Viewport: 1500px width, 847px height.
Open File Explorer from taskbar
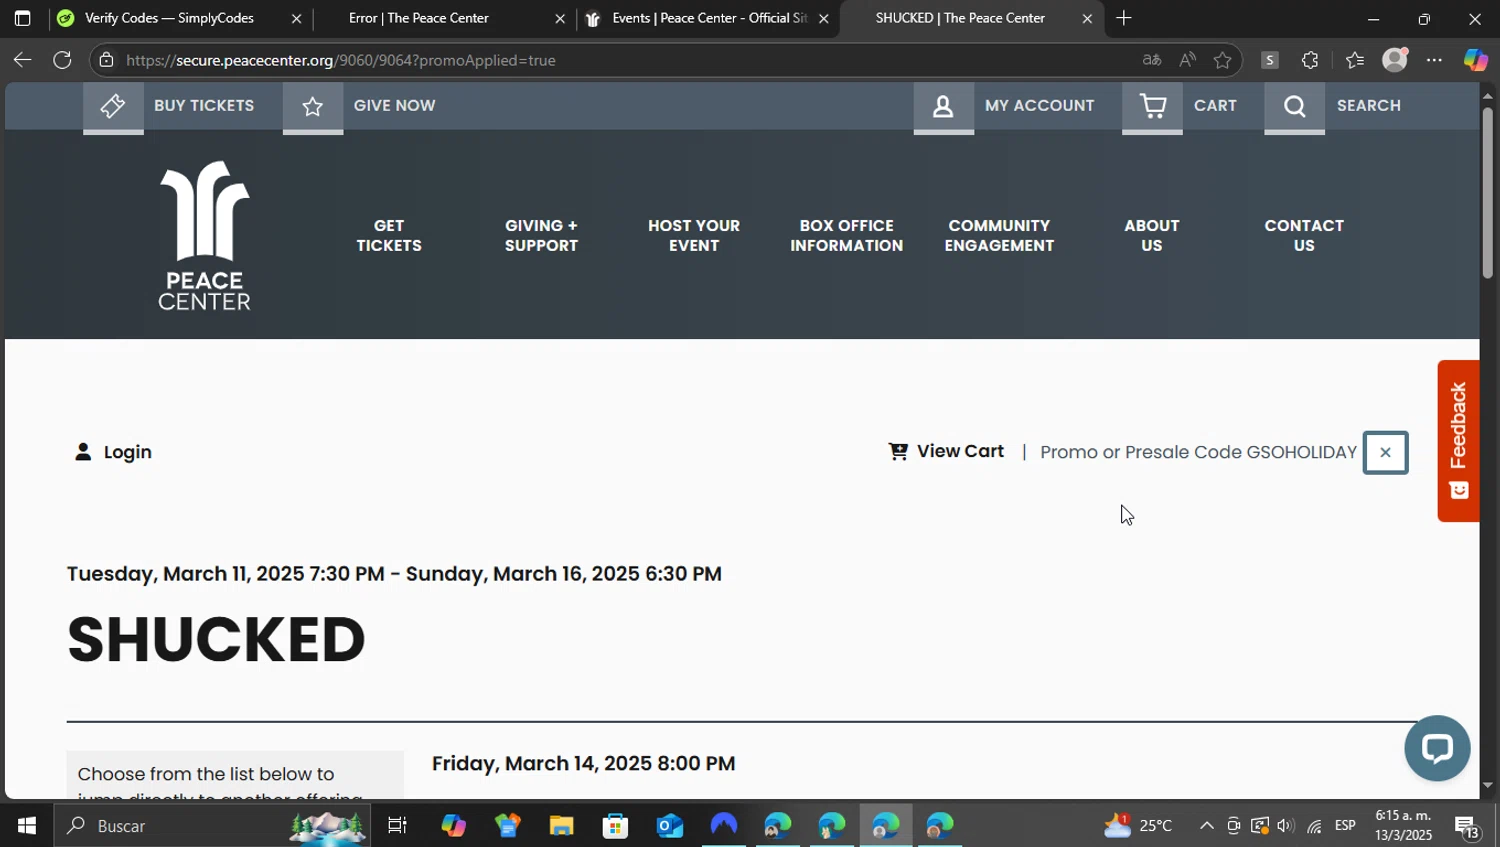tap(561, 826)
